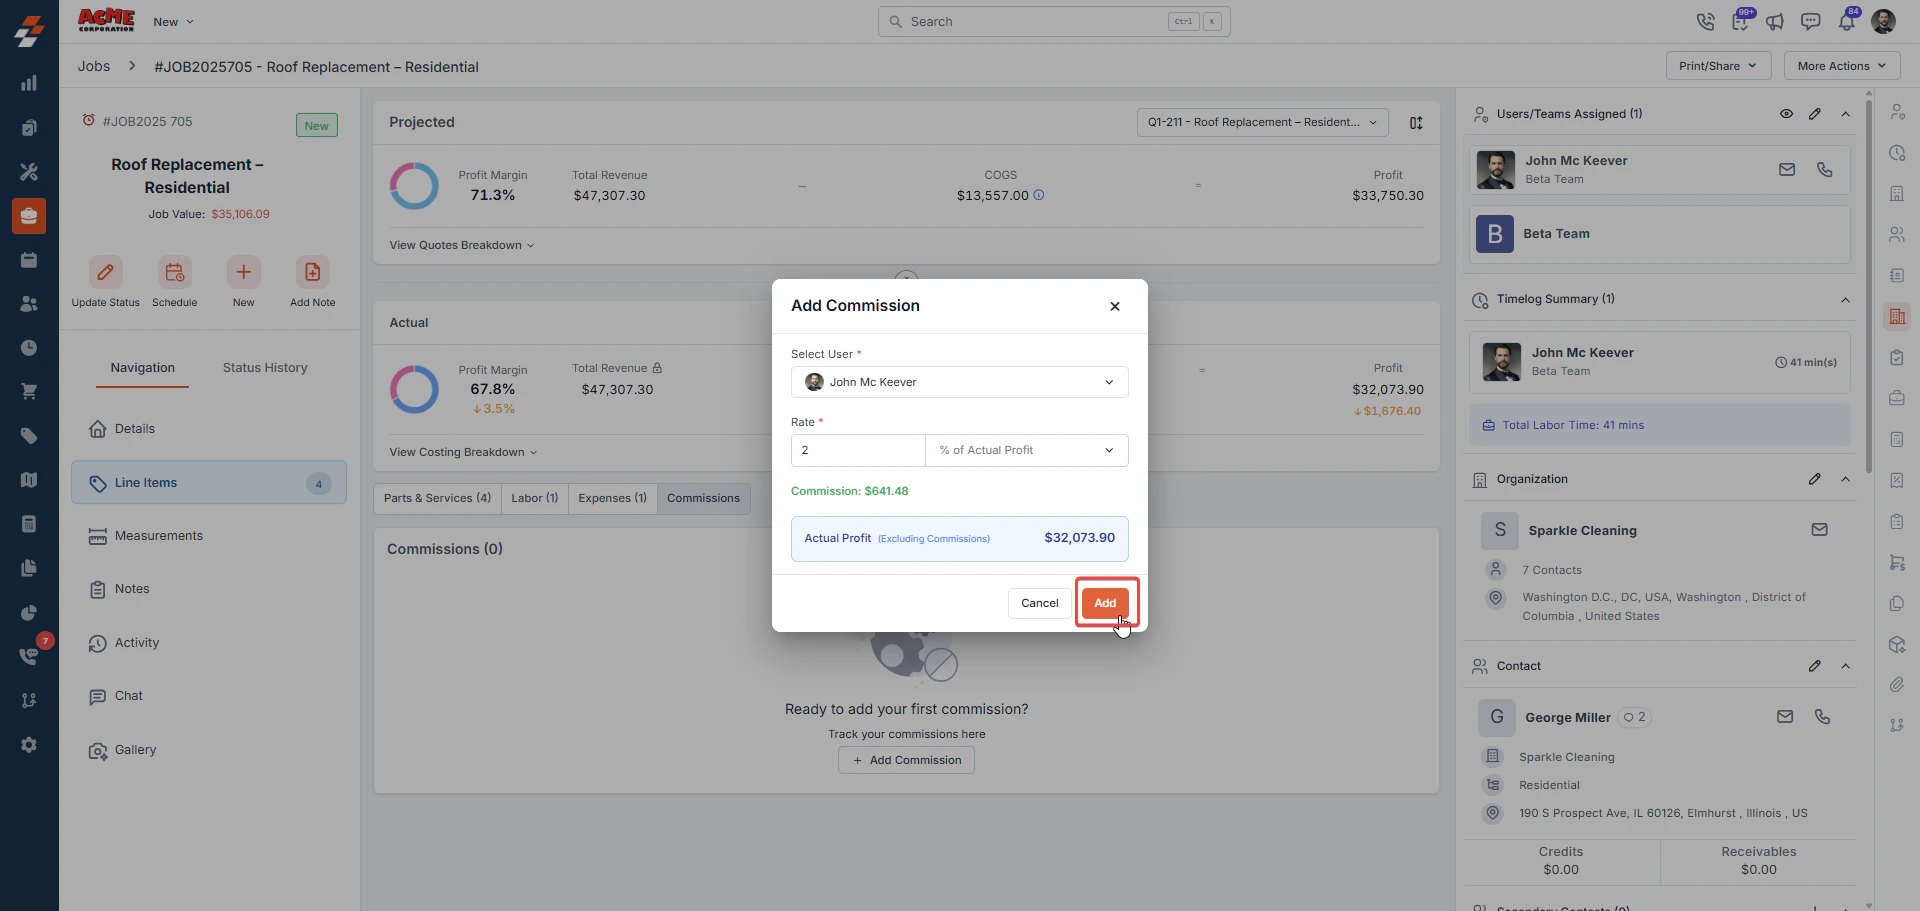1920x911 pixels.
Task: Click the Beta Team card
Action: [1659, 234]
